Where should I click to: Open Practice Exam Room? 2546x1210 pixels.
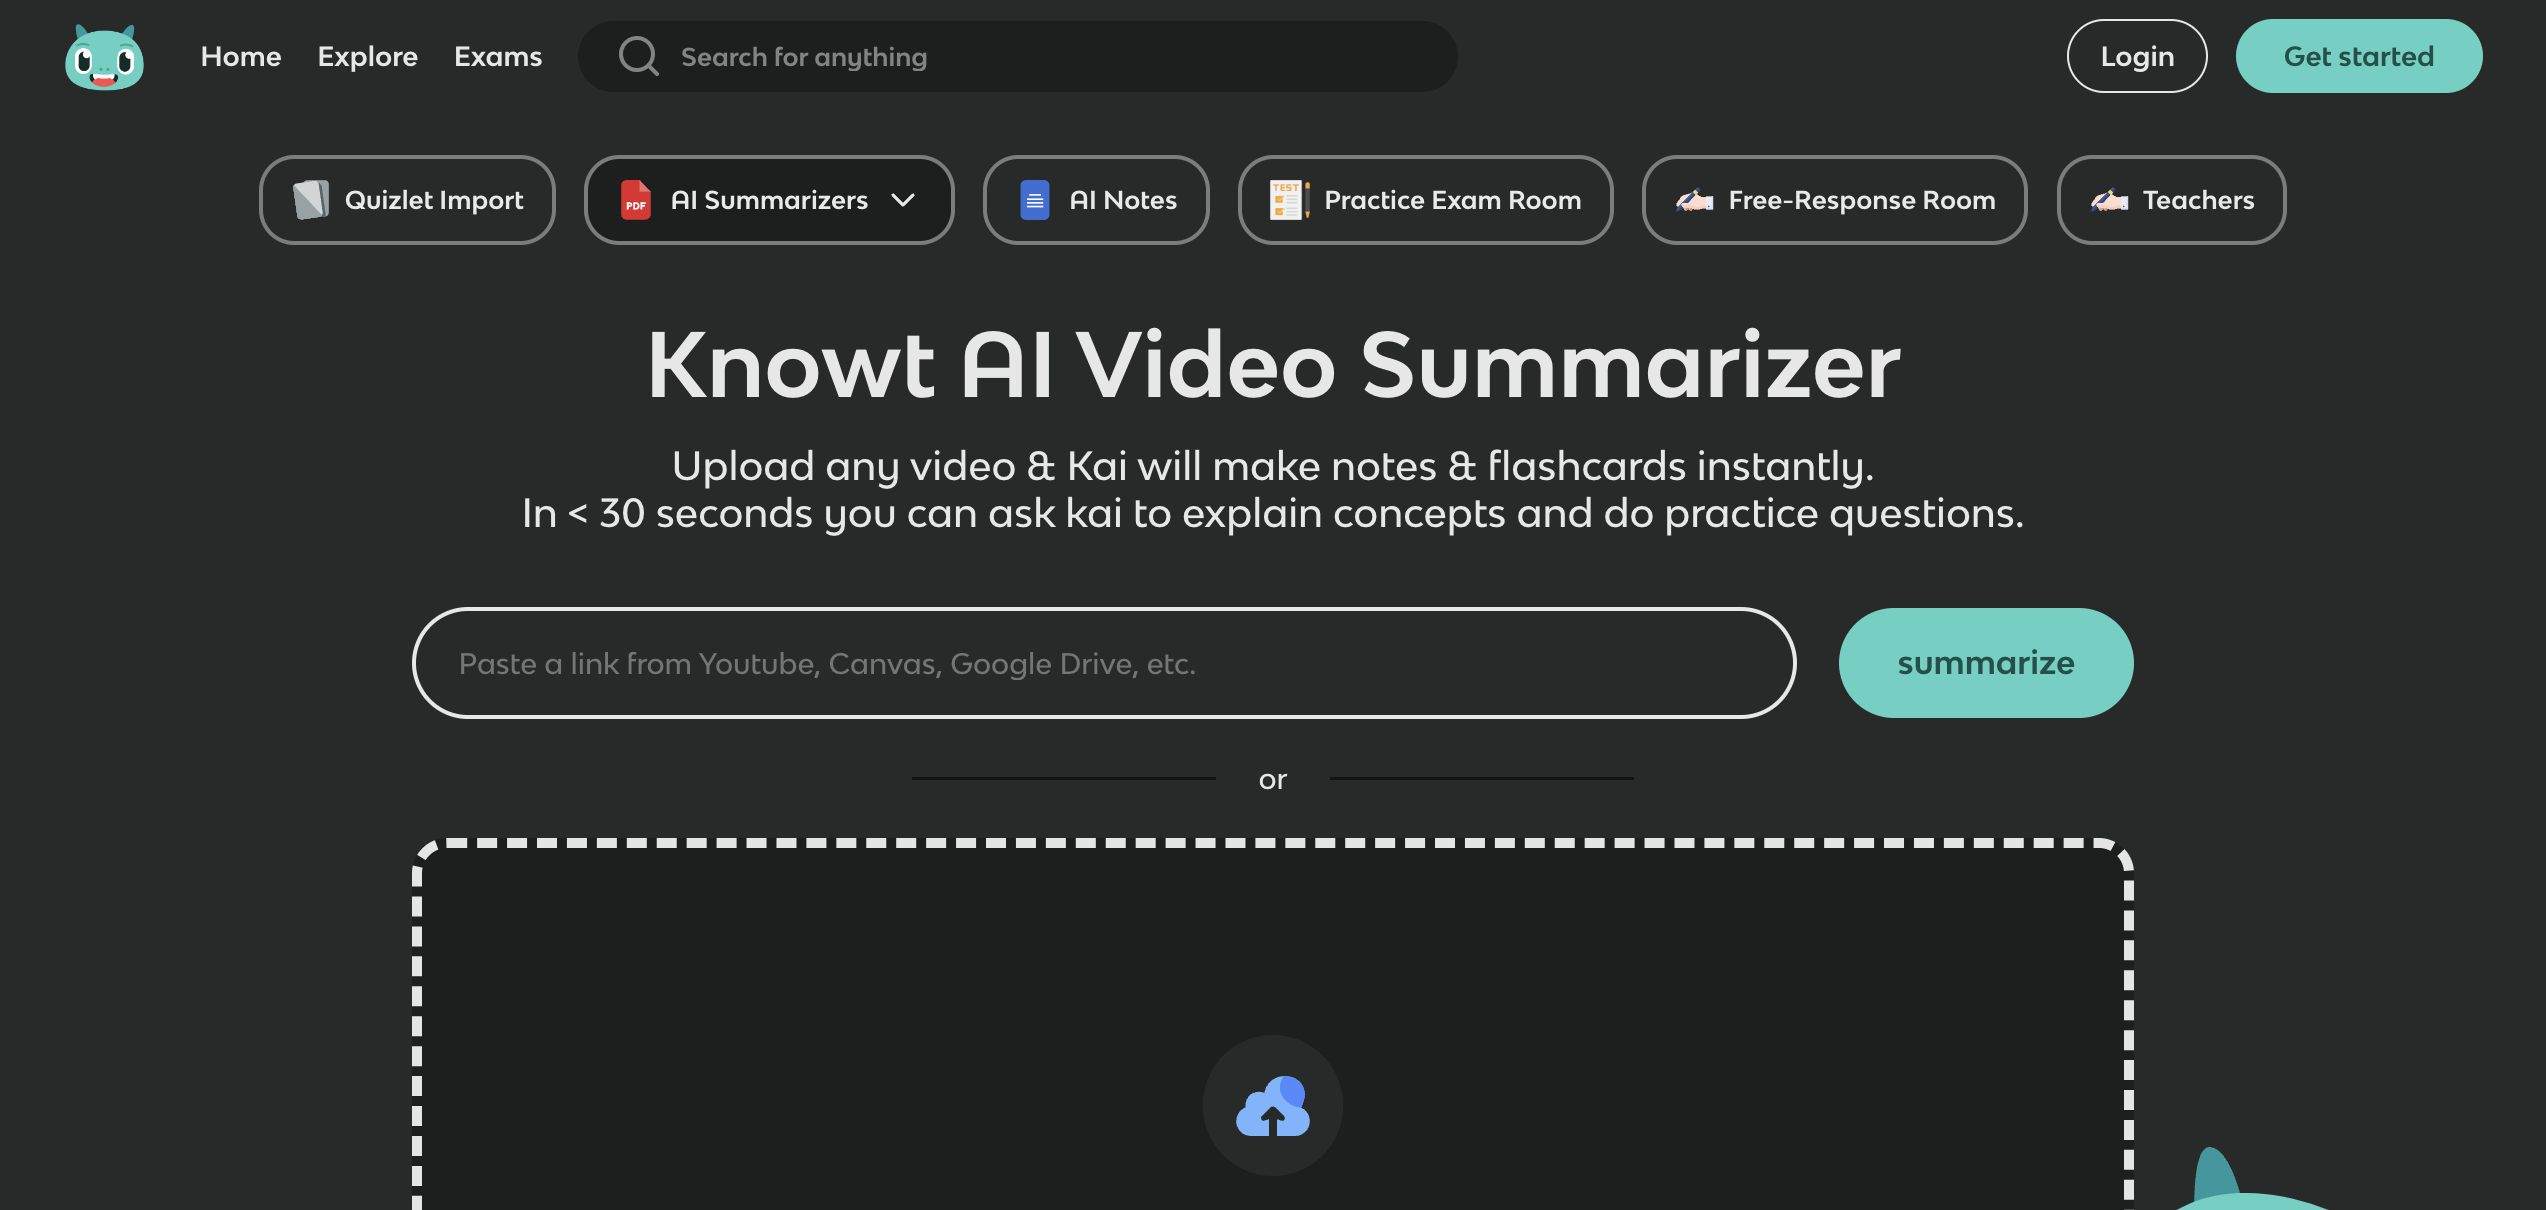1426,200
